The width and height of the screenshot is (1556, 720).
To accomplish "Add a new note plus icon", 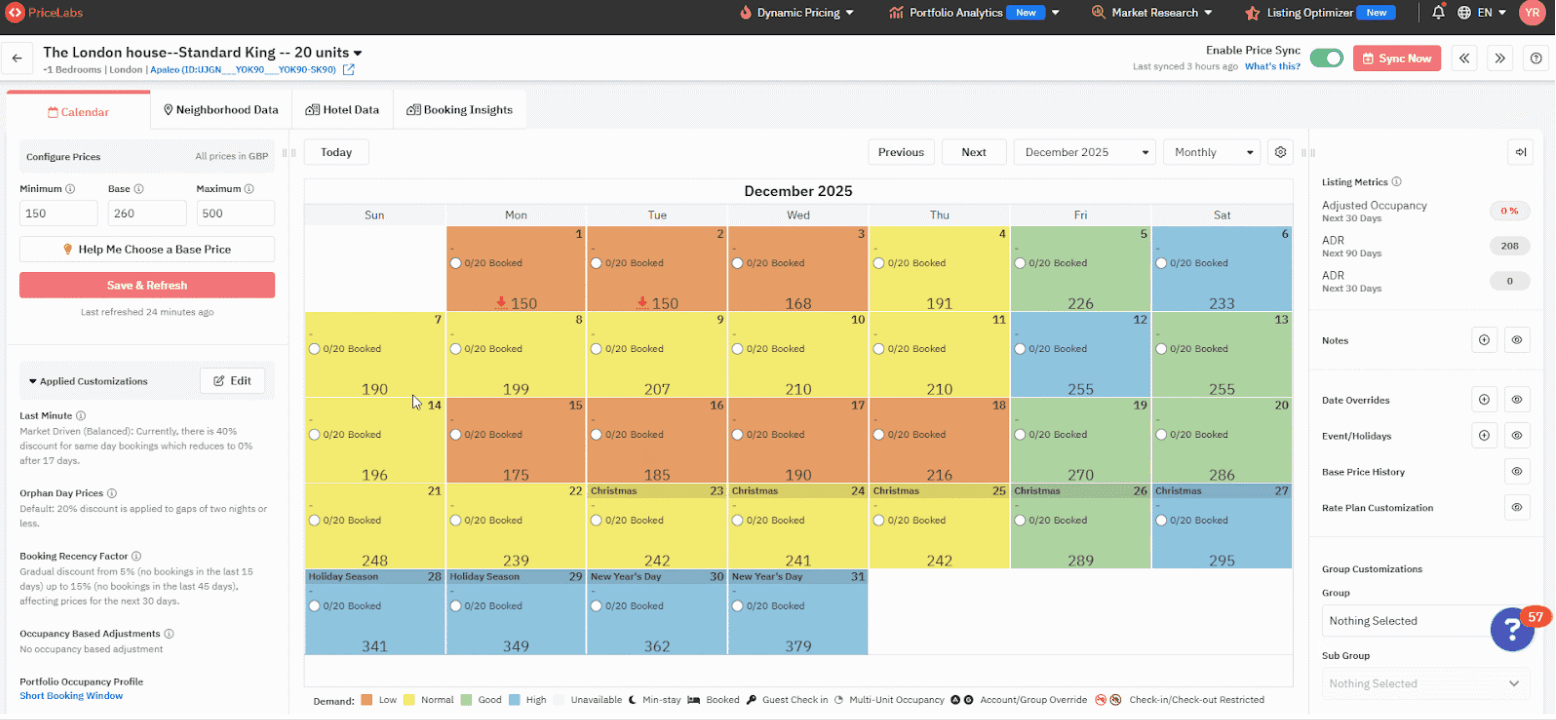I will tap(1484, 340).
